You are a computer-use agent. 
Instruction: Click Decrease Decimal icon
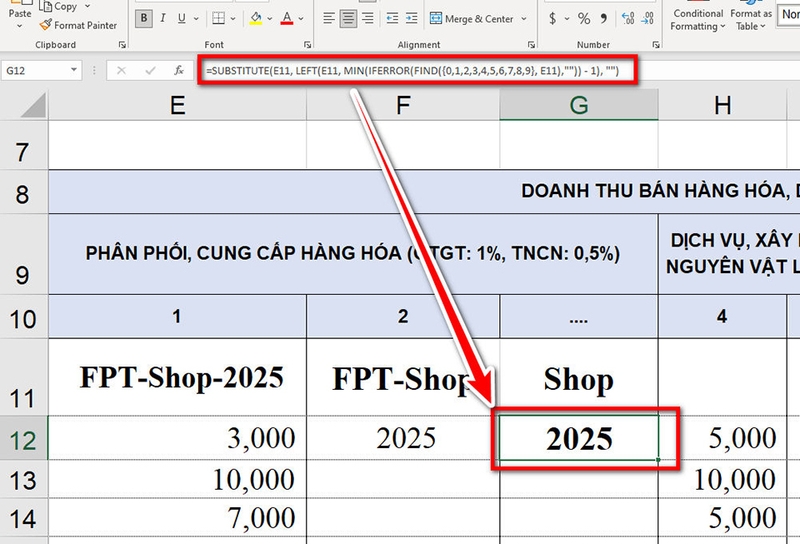[647, 19]
